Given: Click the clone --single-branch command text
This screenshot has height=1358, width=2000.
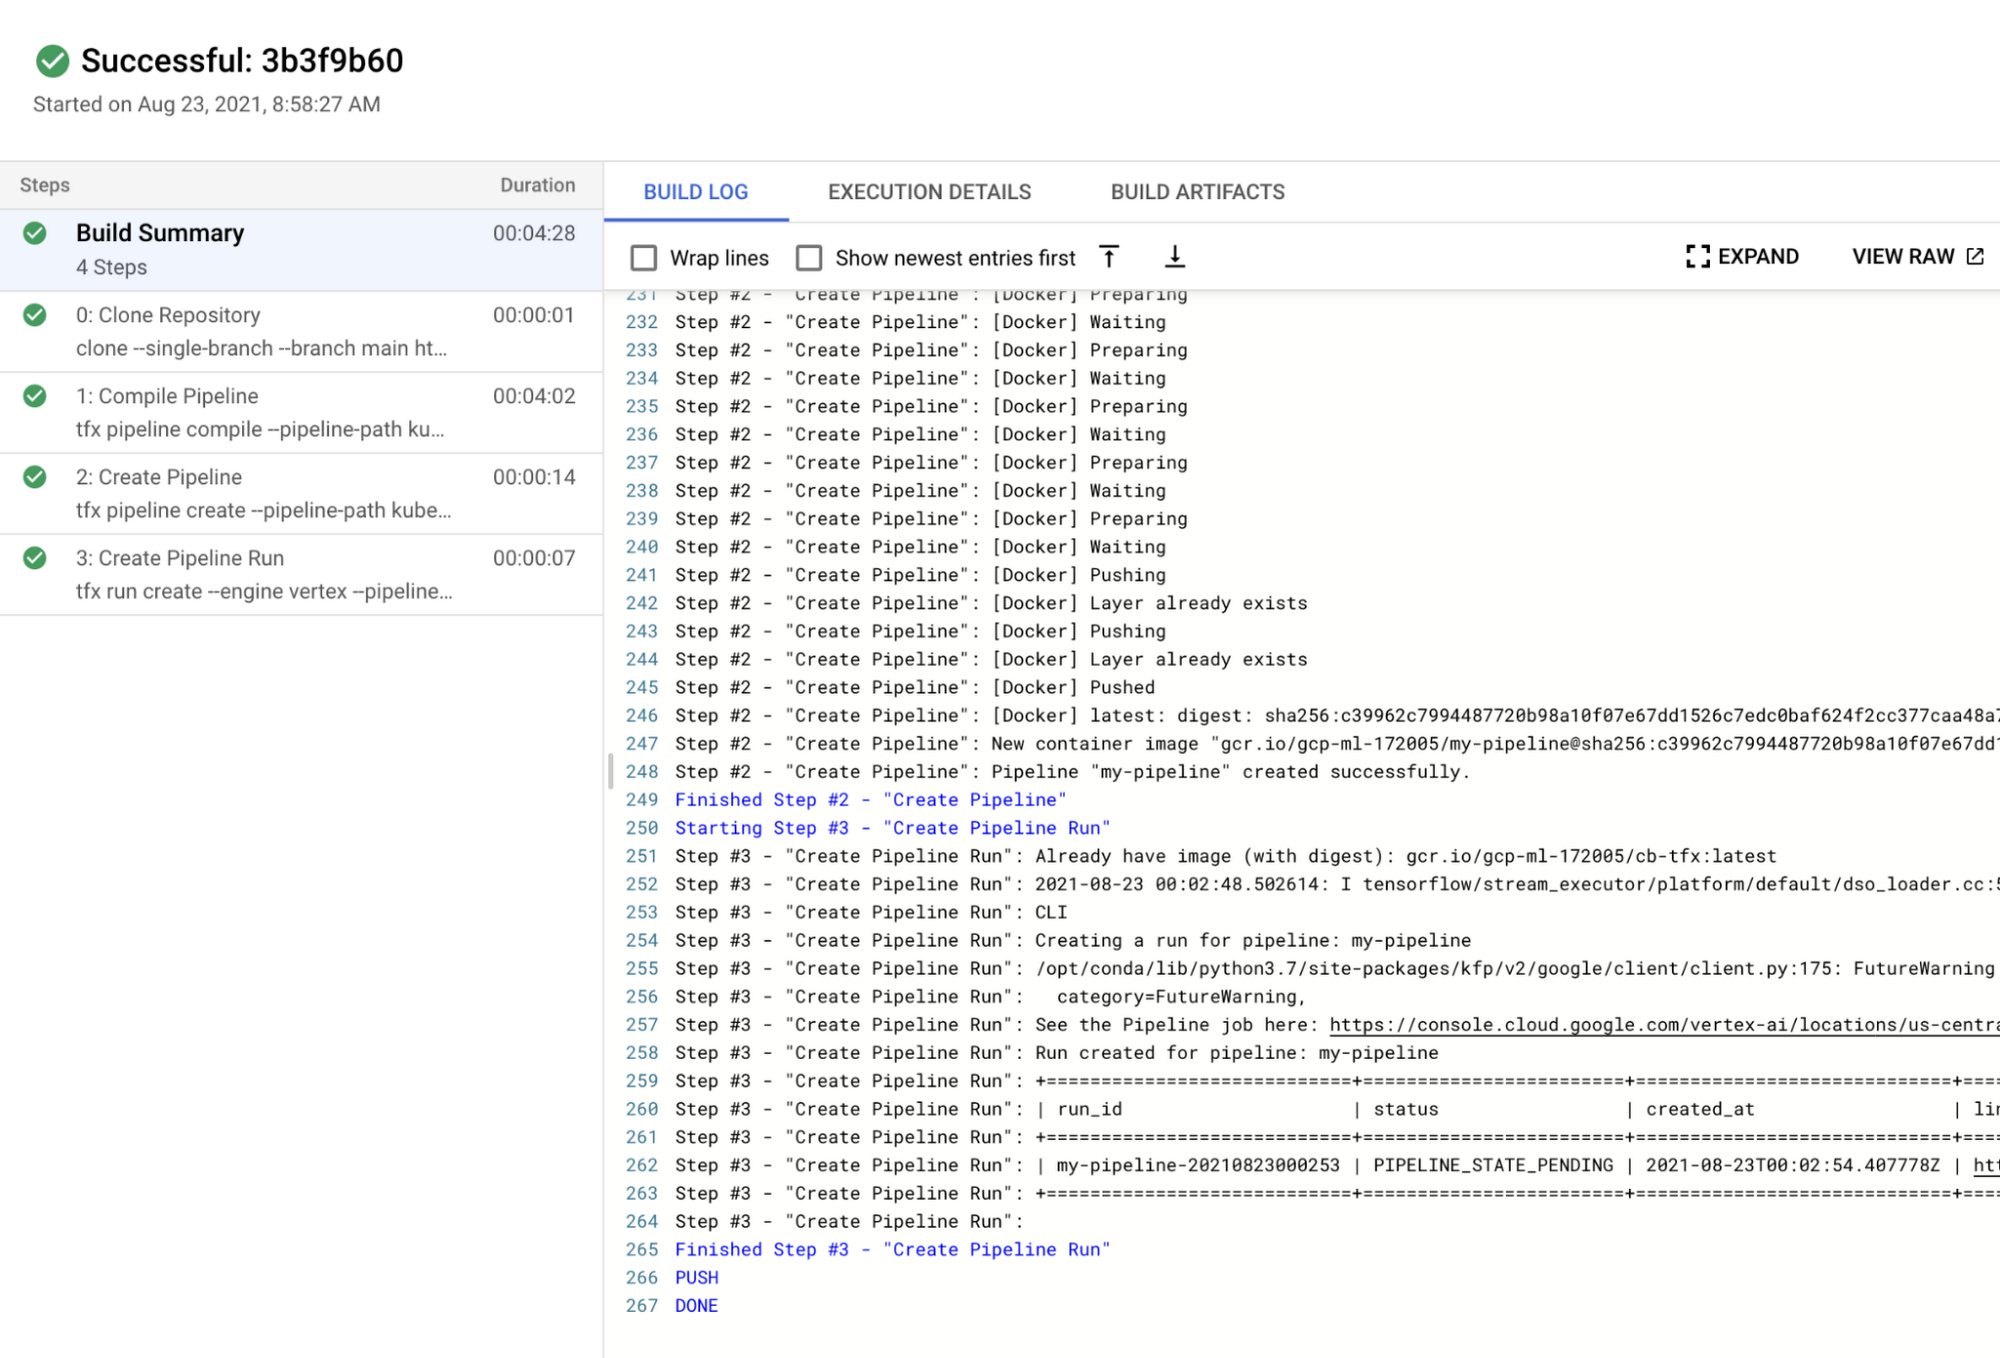Looking at the screenshot, I should (262, 348).
